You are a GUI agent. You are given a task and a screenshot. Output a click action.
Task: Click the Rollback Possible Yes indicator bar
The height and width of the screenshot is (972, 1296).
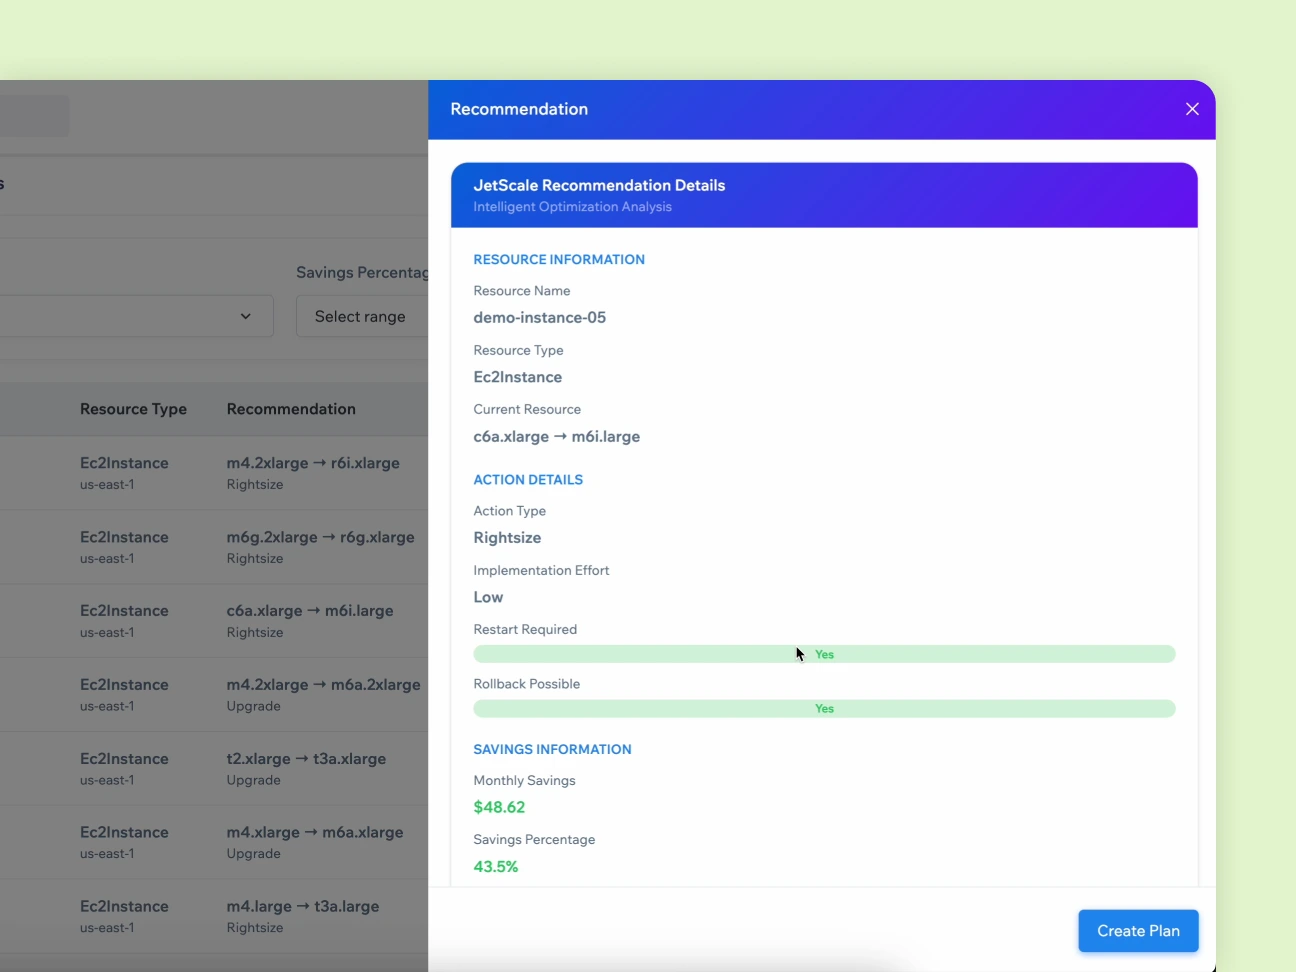pyautogui.click(x=824, y=708)
